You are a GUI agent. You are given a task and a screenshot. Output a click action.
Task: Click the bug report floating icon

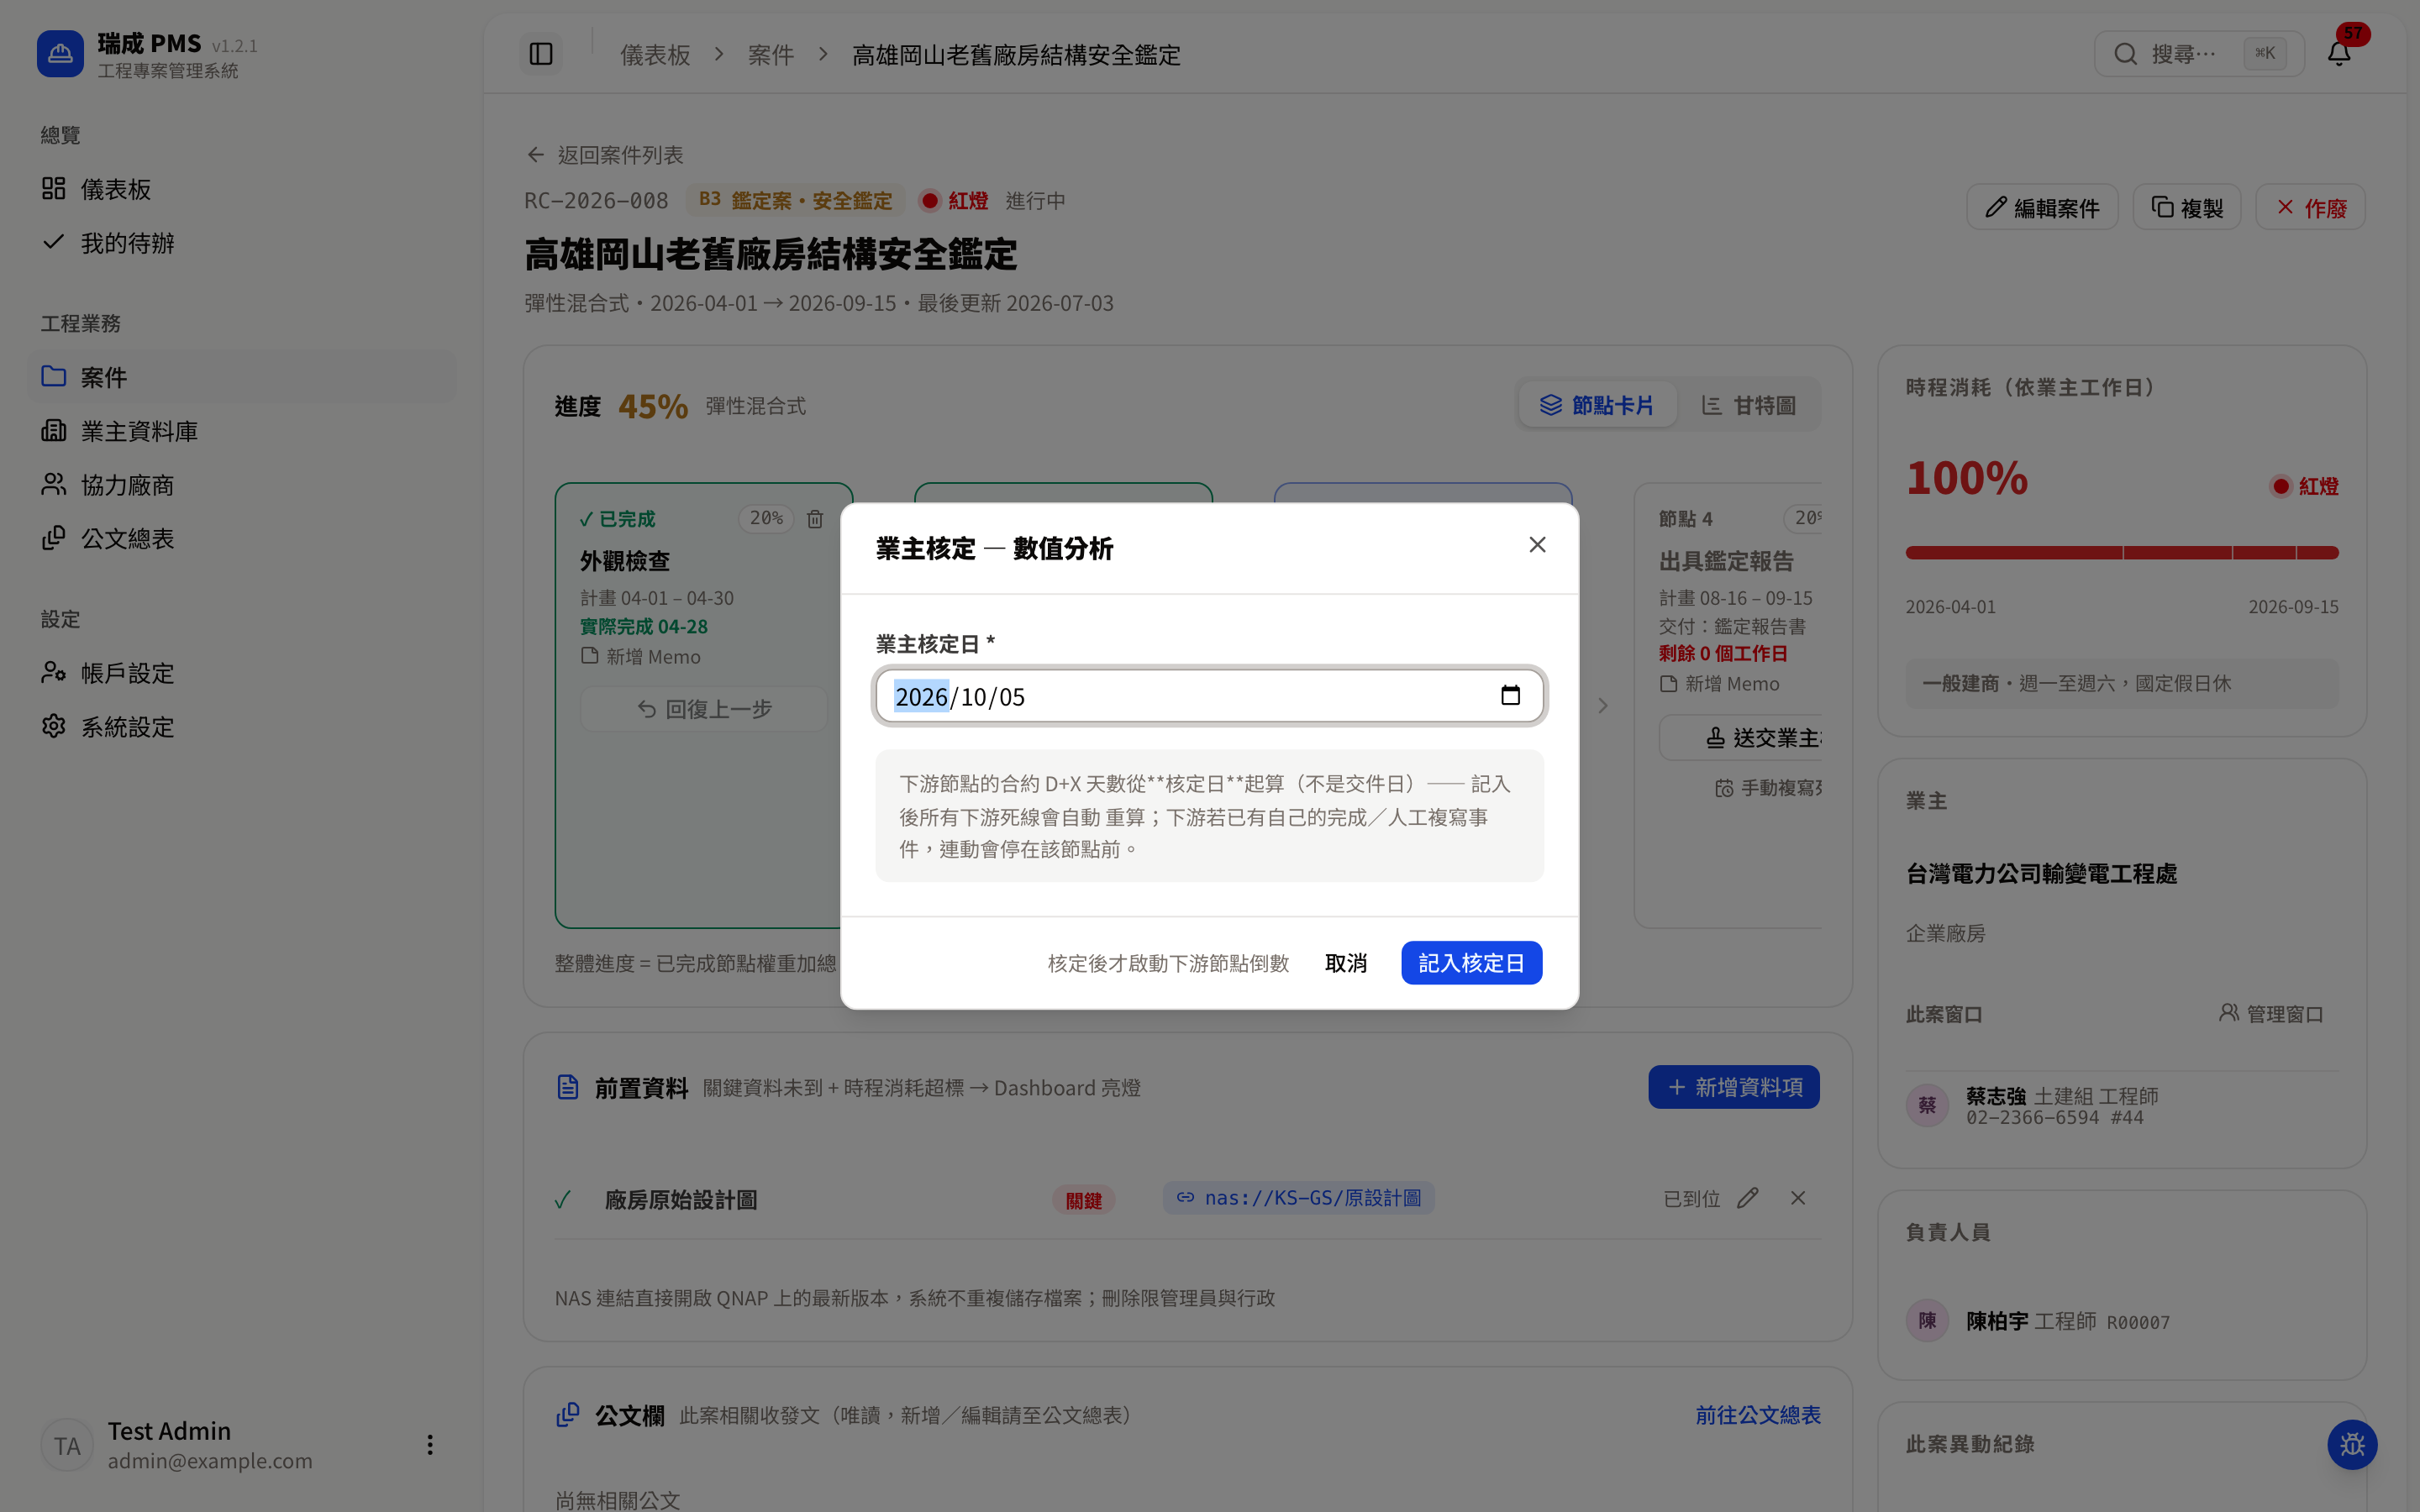(2352, 1445)
